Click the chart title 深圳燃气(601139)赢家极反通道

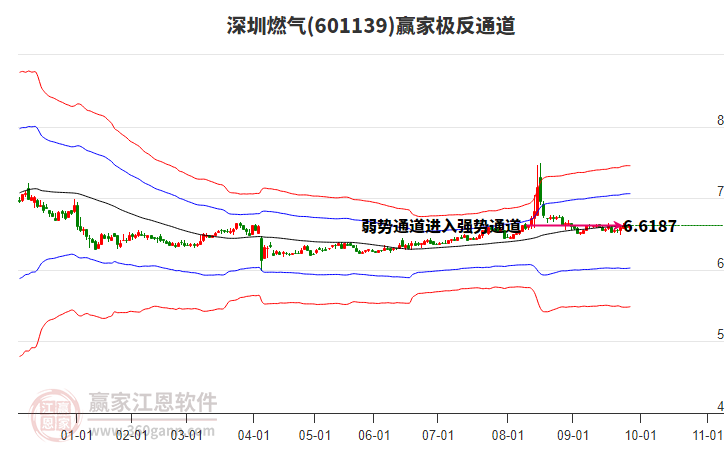point(371,25)
